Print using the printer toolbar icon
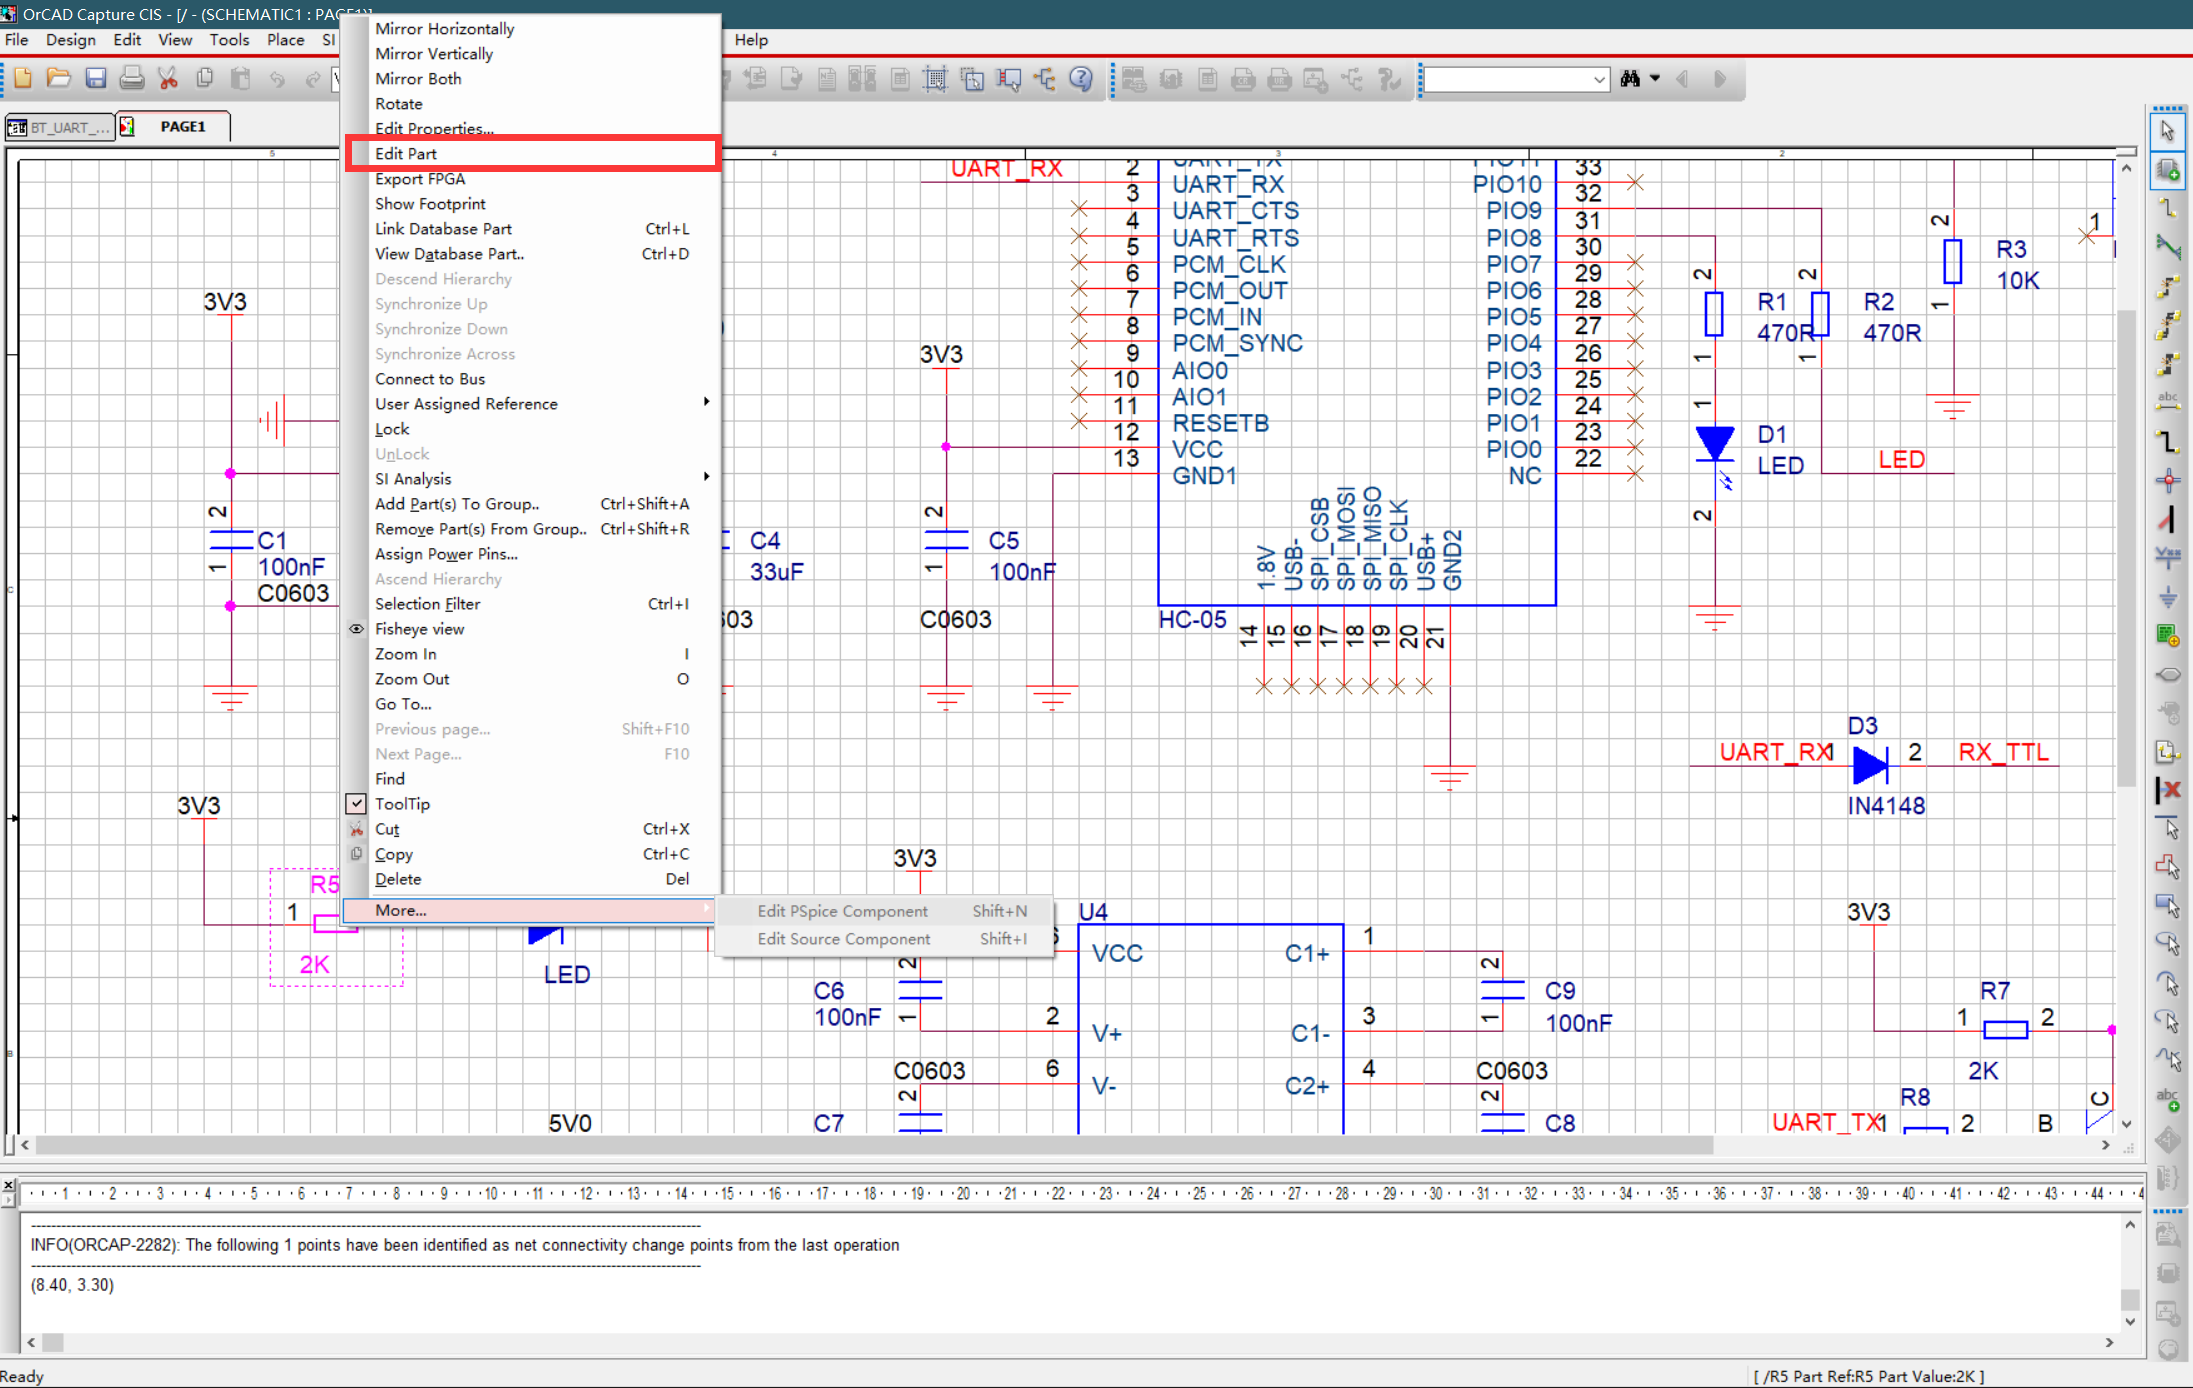 click(x=132, y=79)
